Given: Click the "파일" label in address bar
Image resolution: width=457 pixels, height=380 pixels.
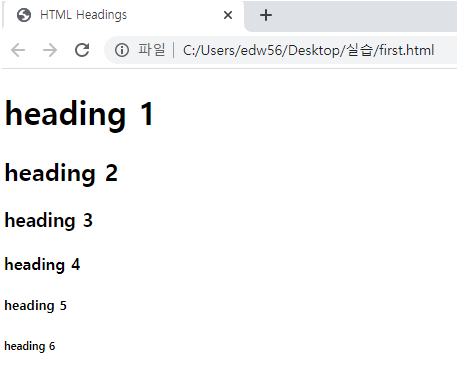Looking at the screenshot, I should coord(152,50).
